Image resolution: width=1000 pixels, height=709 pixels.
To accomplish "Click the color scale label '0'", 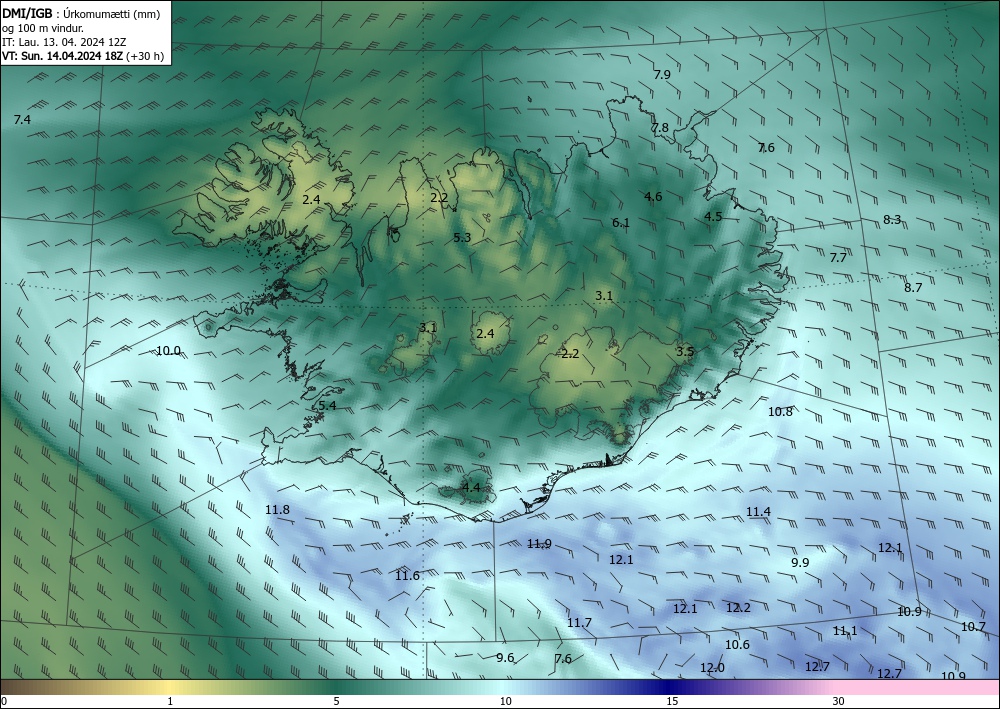I will pos(4,701).
